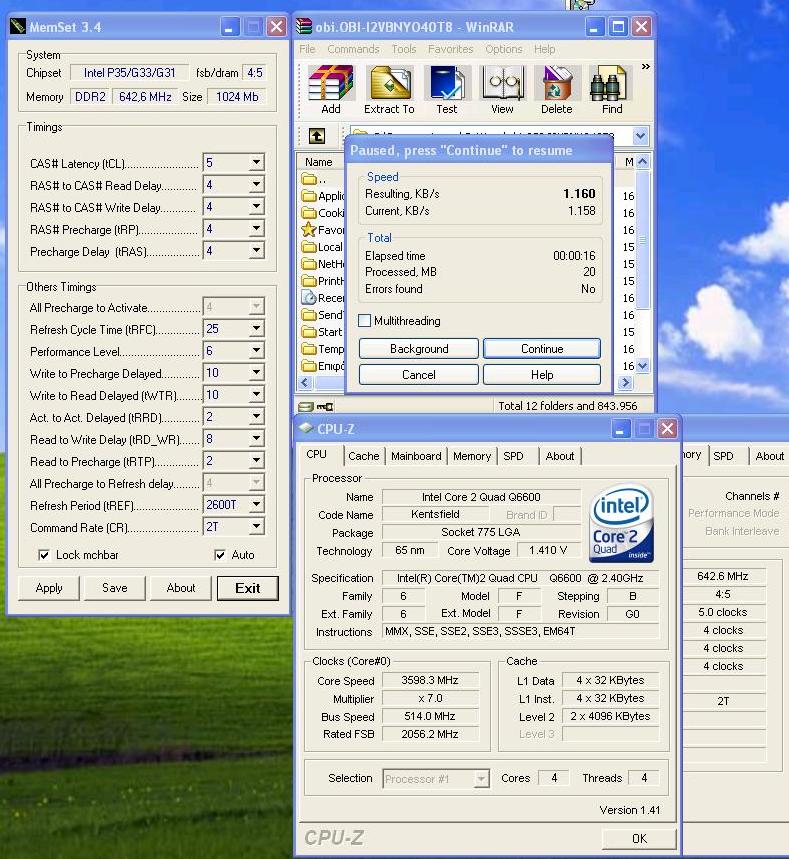Toggle the Auto checkbox in MemSet
Viewport: 789px width, 859px height.
point(220,555)
